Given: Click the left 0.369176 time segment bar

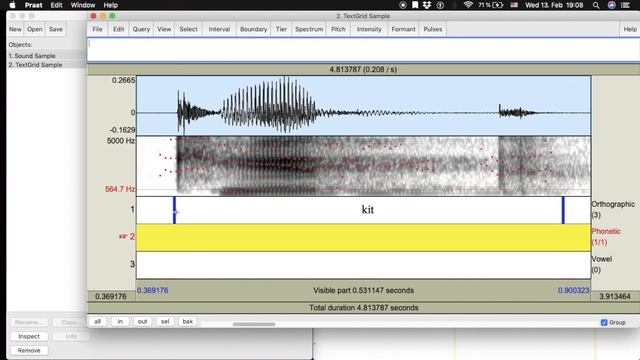Looking at the screenshot, I should point(111,296).
